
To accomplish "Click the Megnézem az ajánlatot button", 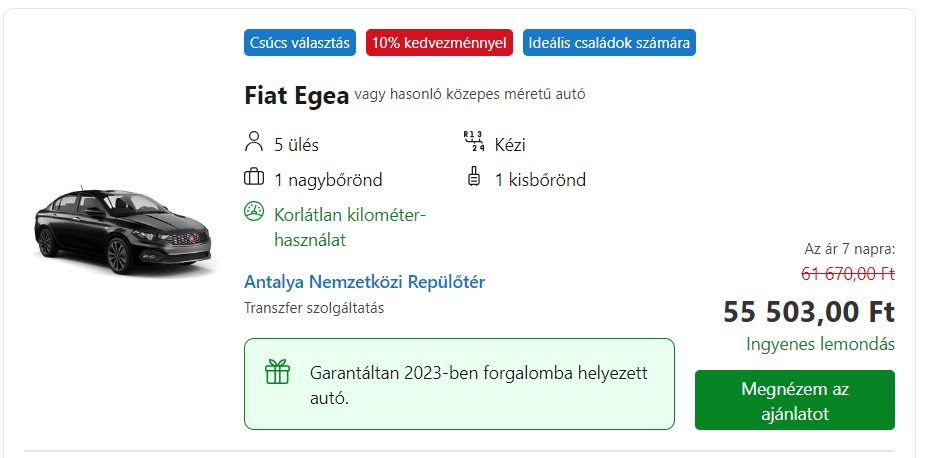I will (x=795, y=400).
